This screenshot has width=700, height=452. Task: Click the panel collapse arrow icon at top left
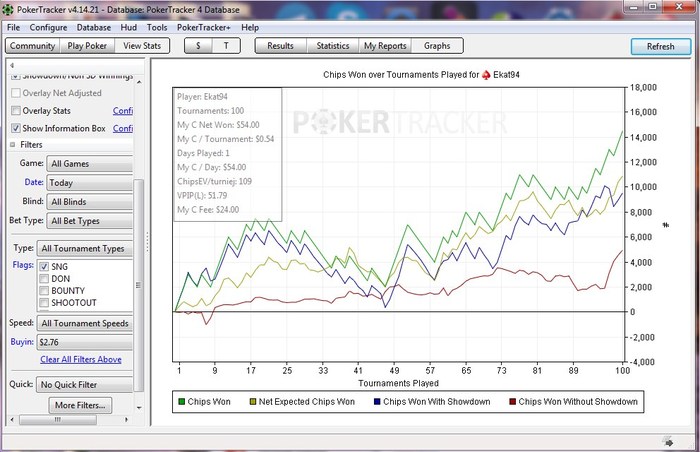pos(12,65)
